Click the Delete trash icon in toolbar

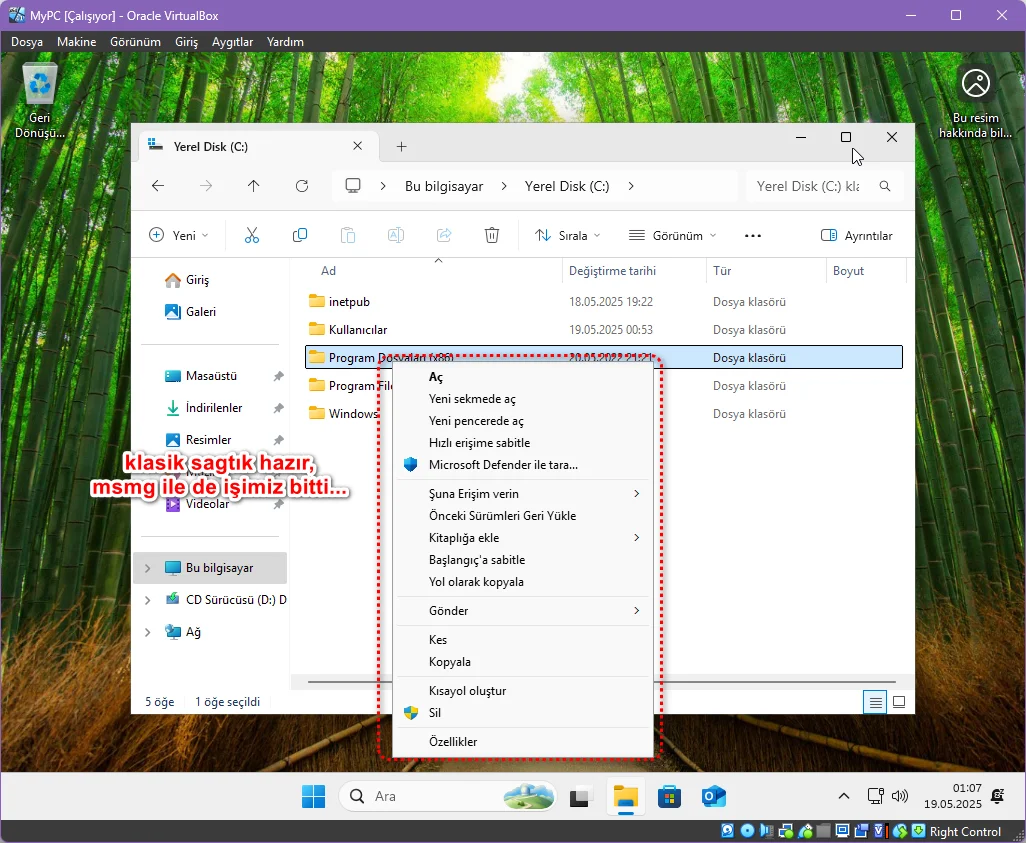(492, 236)
